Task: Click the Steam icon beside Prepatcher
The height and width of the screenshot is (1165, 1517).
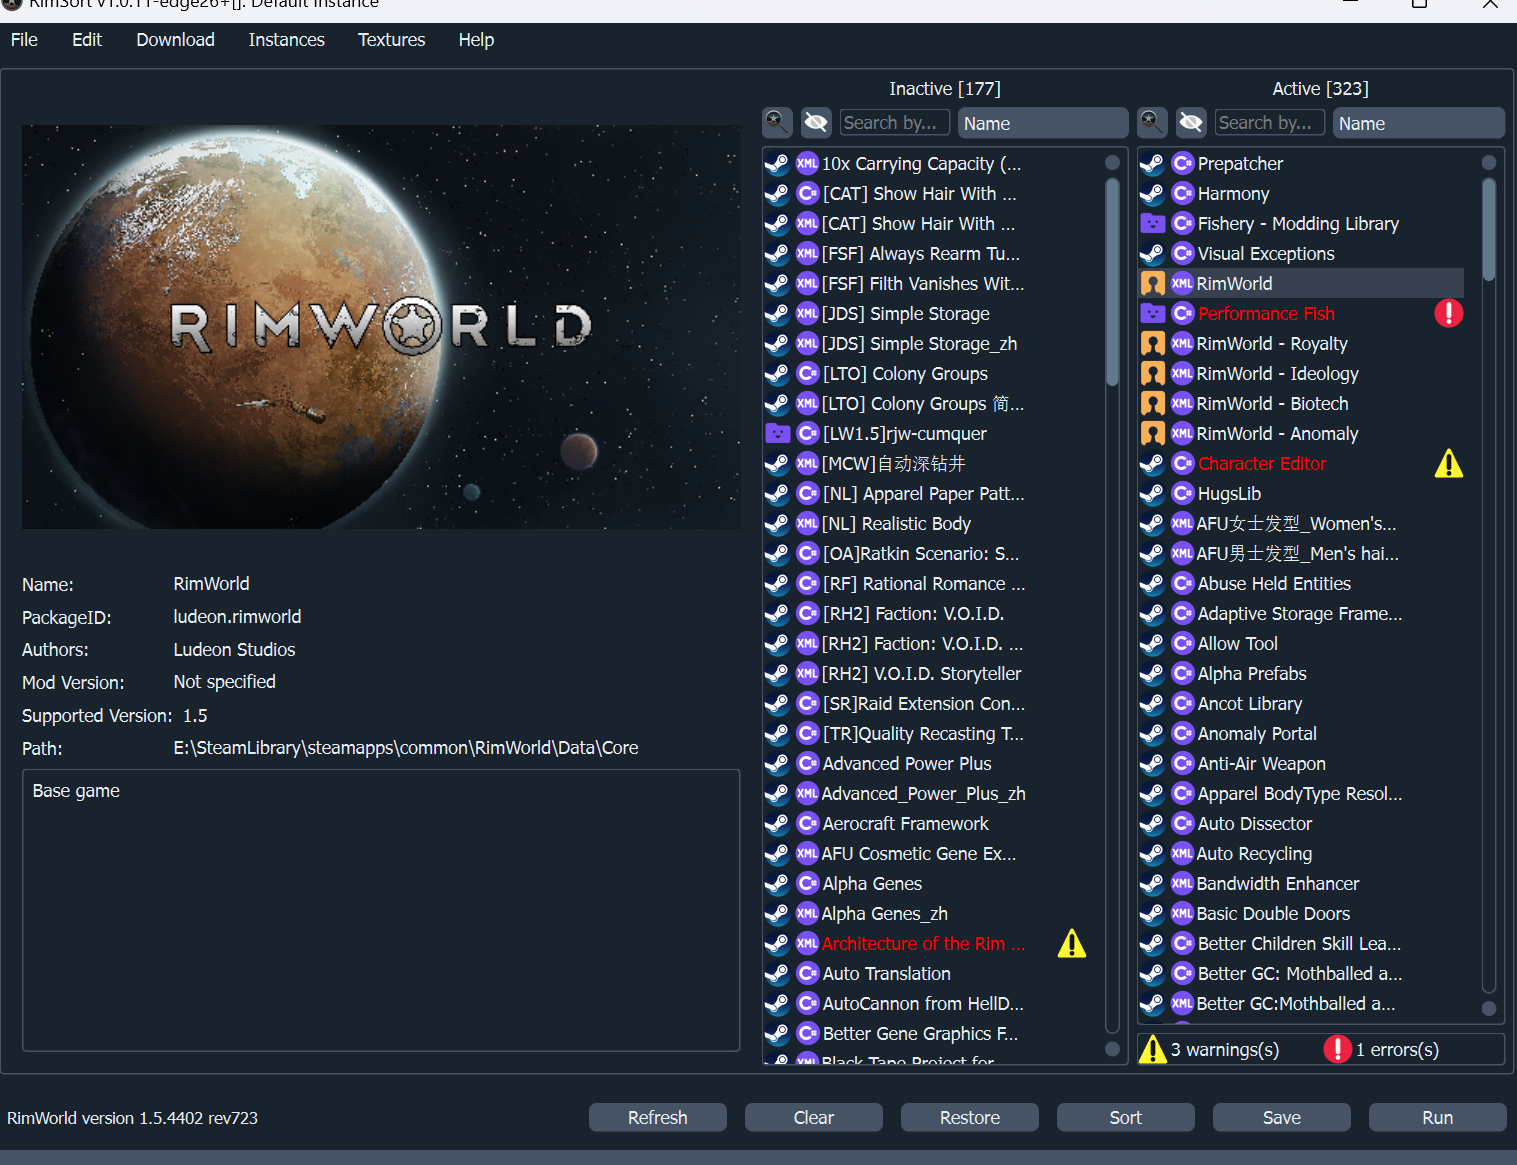Action: (1152, 163)
